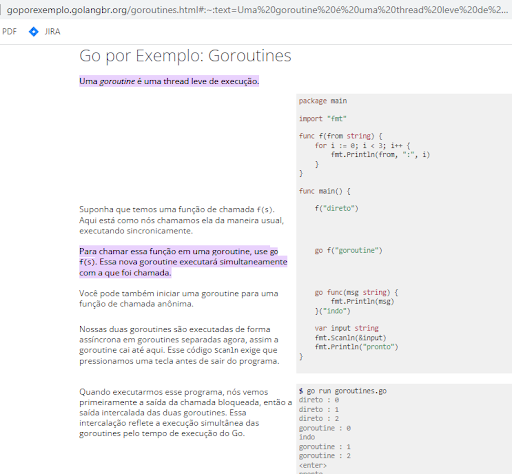The width and height of the screenshot is (512, 474).
Task: Click output line 'direto : 2'
Action: pos(319,418)
